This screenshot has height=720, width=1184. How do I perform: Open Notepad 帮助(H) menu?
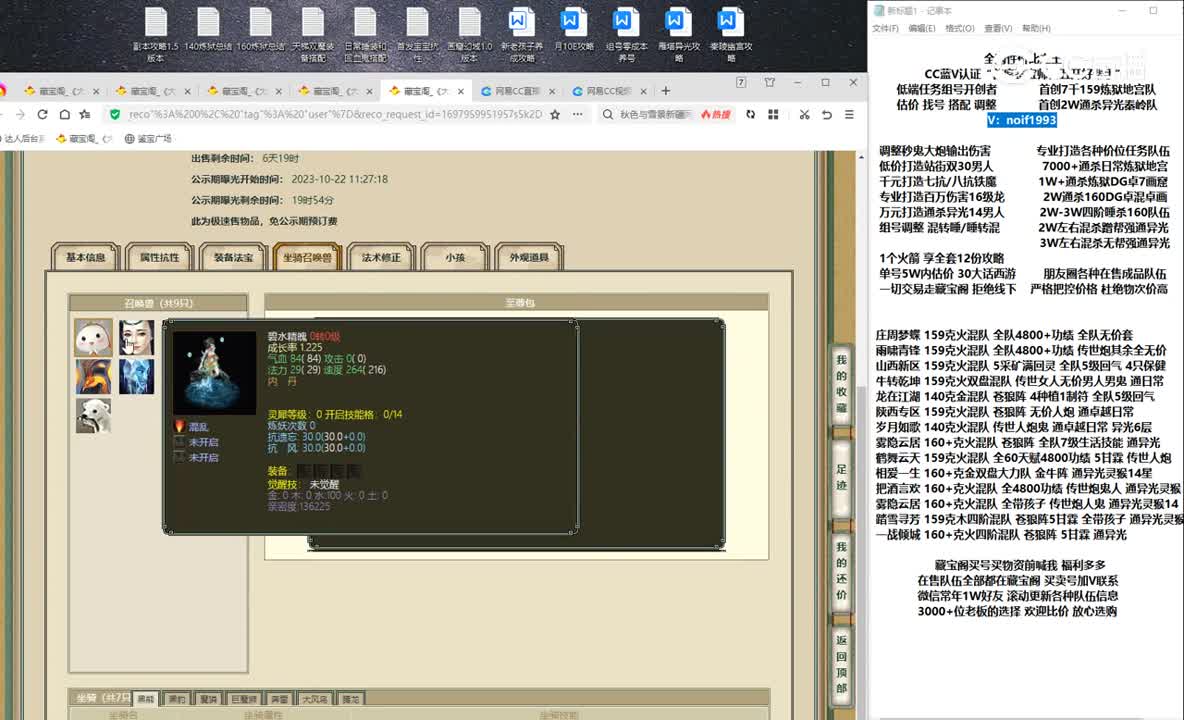click(x=1036, y=29)
